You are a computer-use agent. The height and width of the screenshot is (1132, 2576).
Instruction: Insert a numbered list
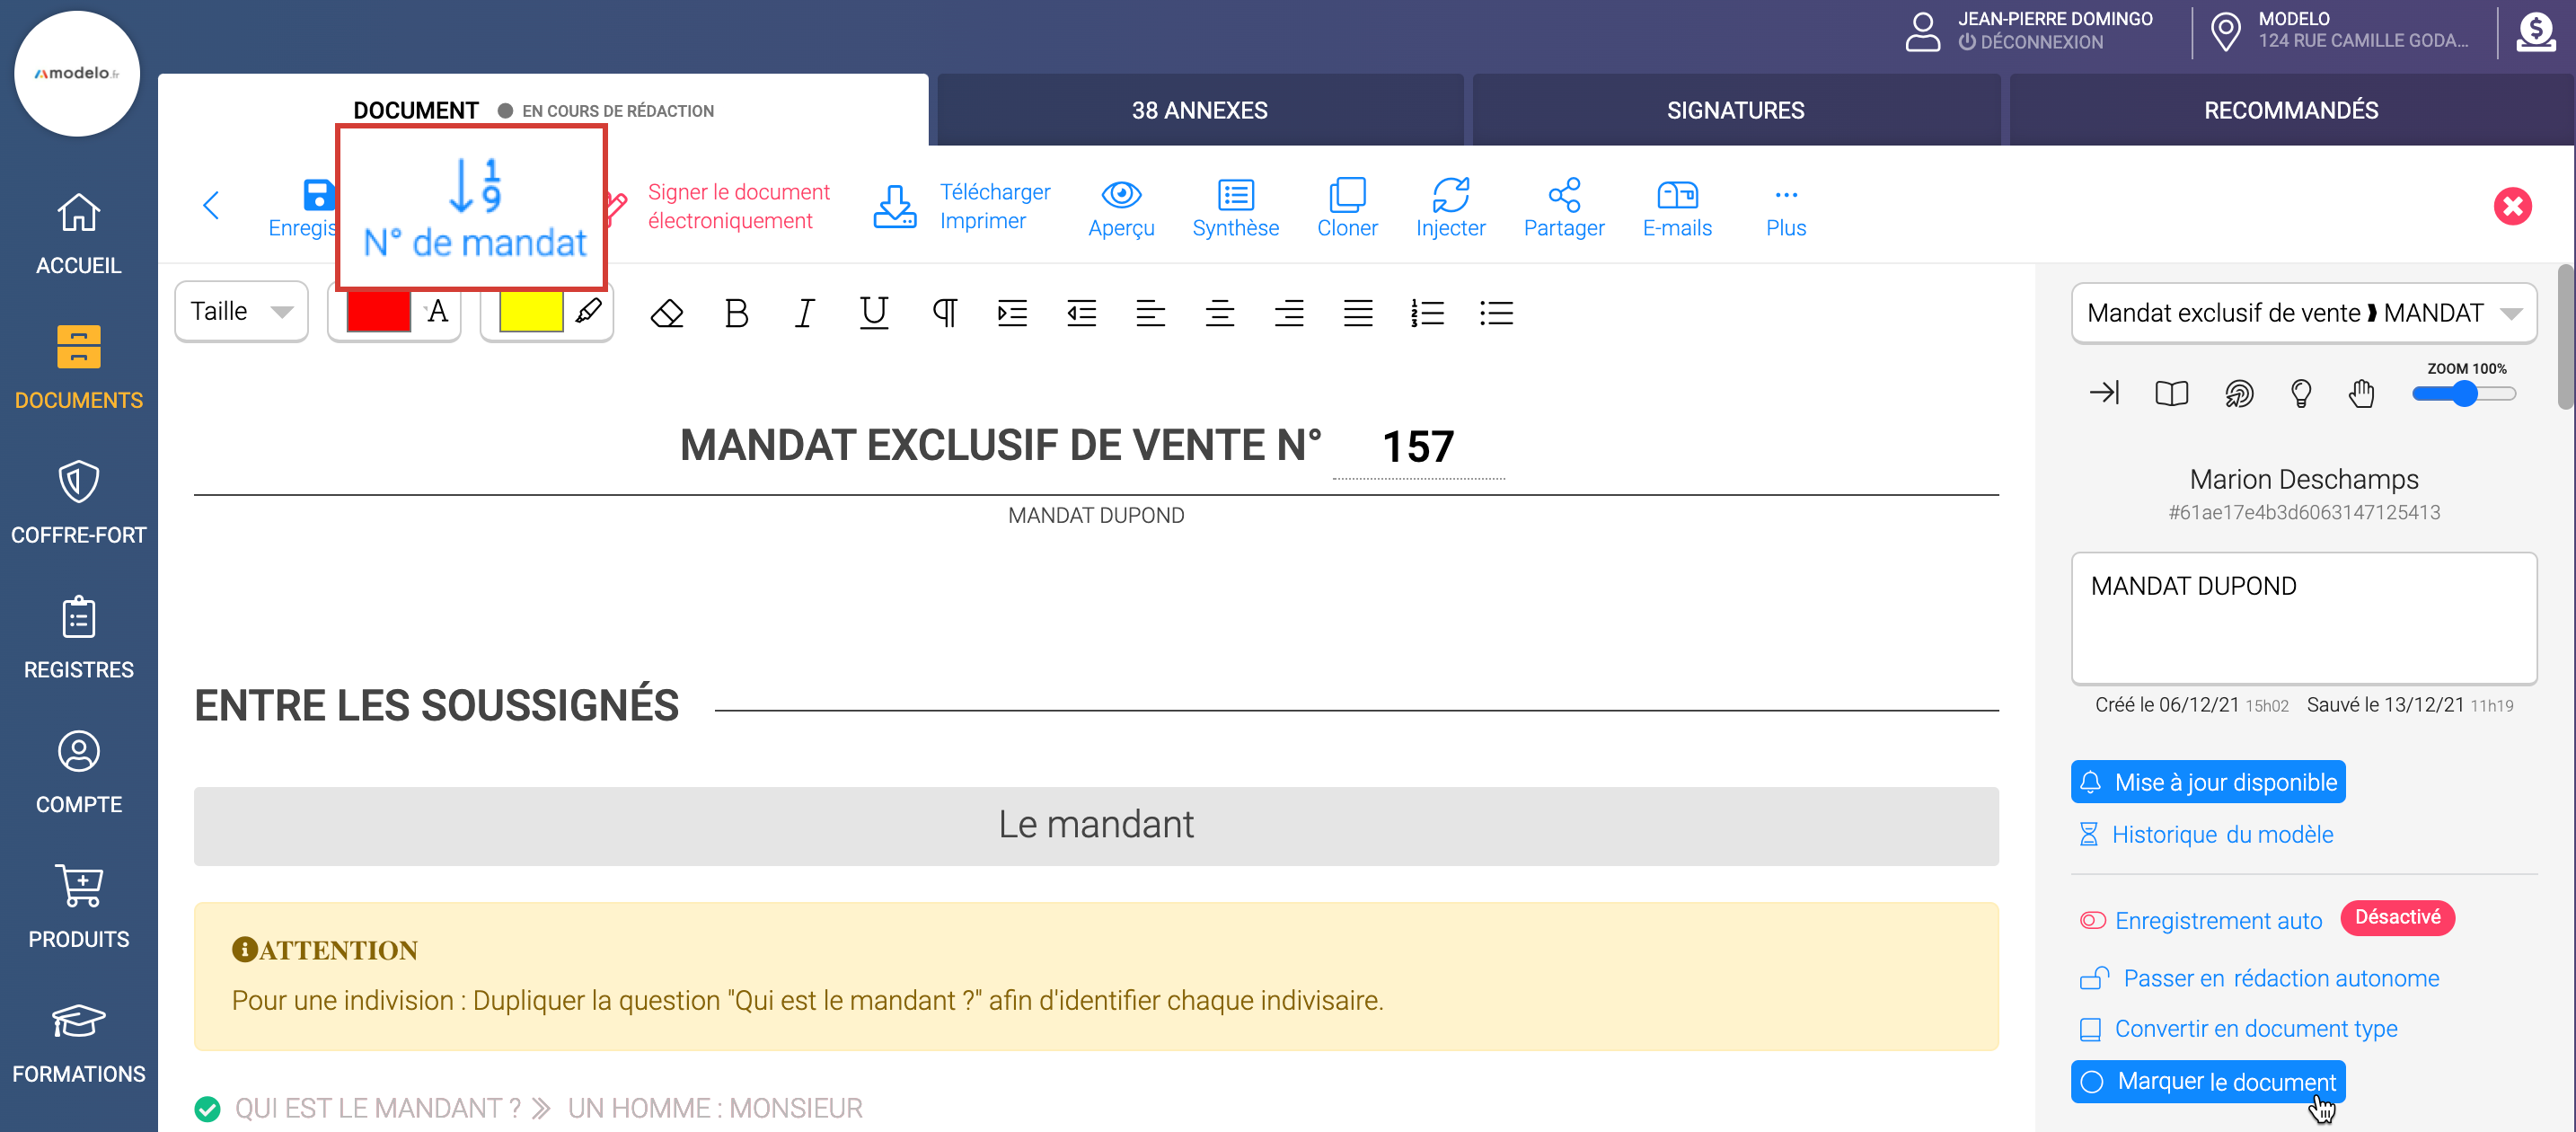pos(1426,313)
